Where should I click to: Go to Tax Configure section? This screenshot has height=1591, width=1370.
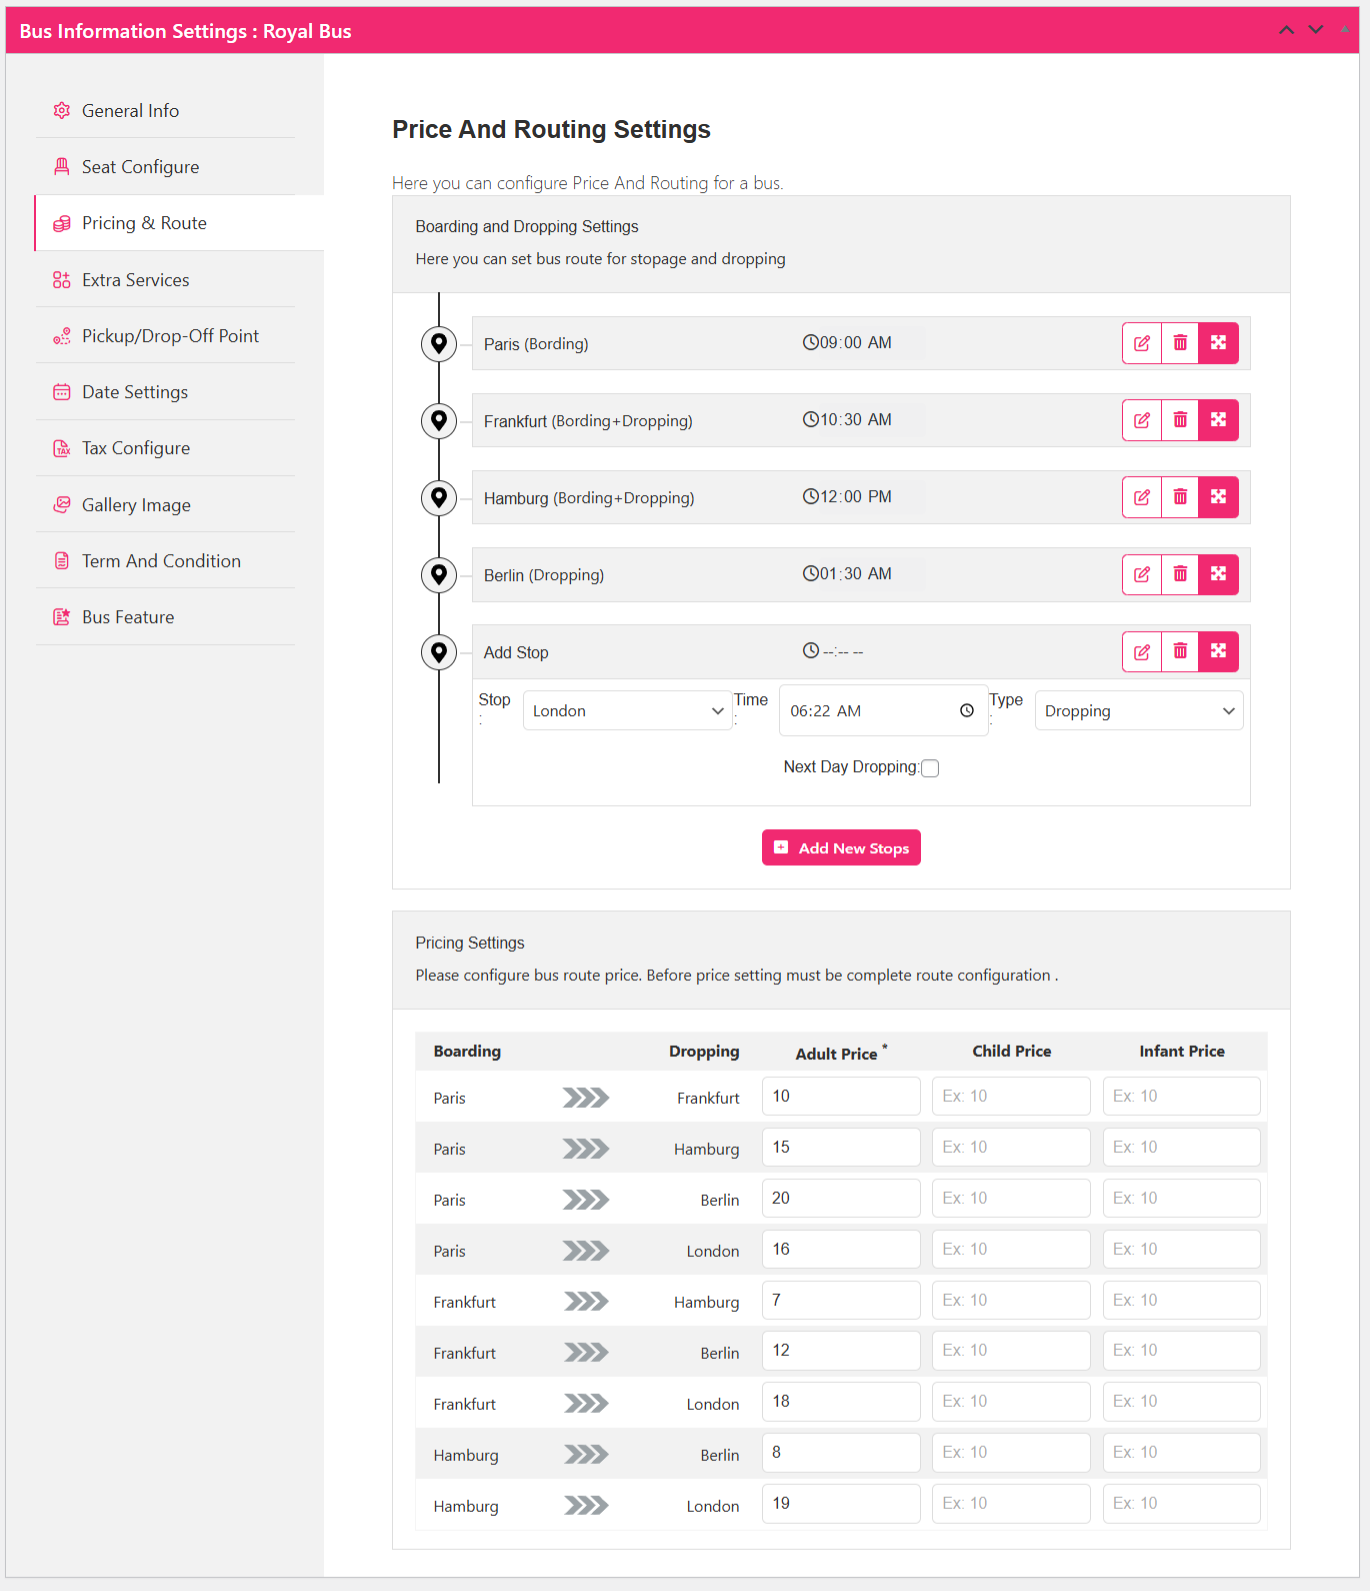coord(135,448)
